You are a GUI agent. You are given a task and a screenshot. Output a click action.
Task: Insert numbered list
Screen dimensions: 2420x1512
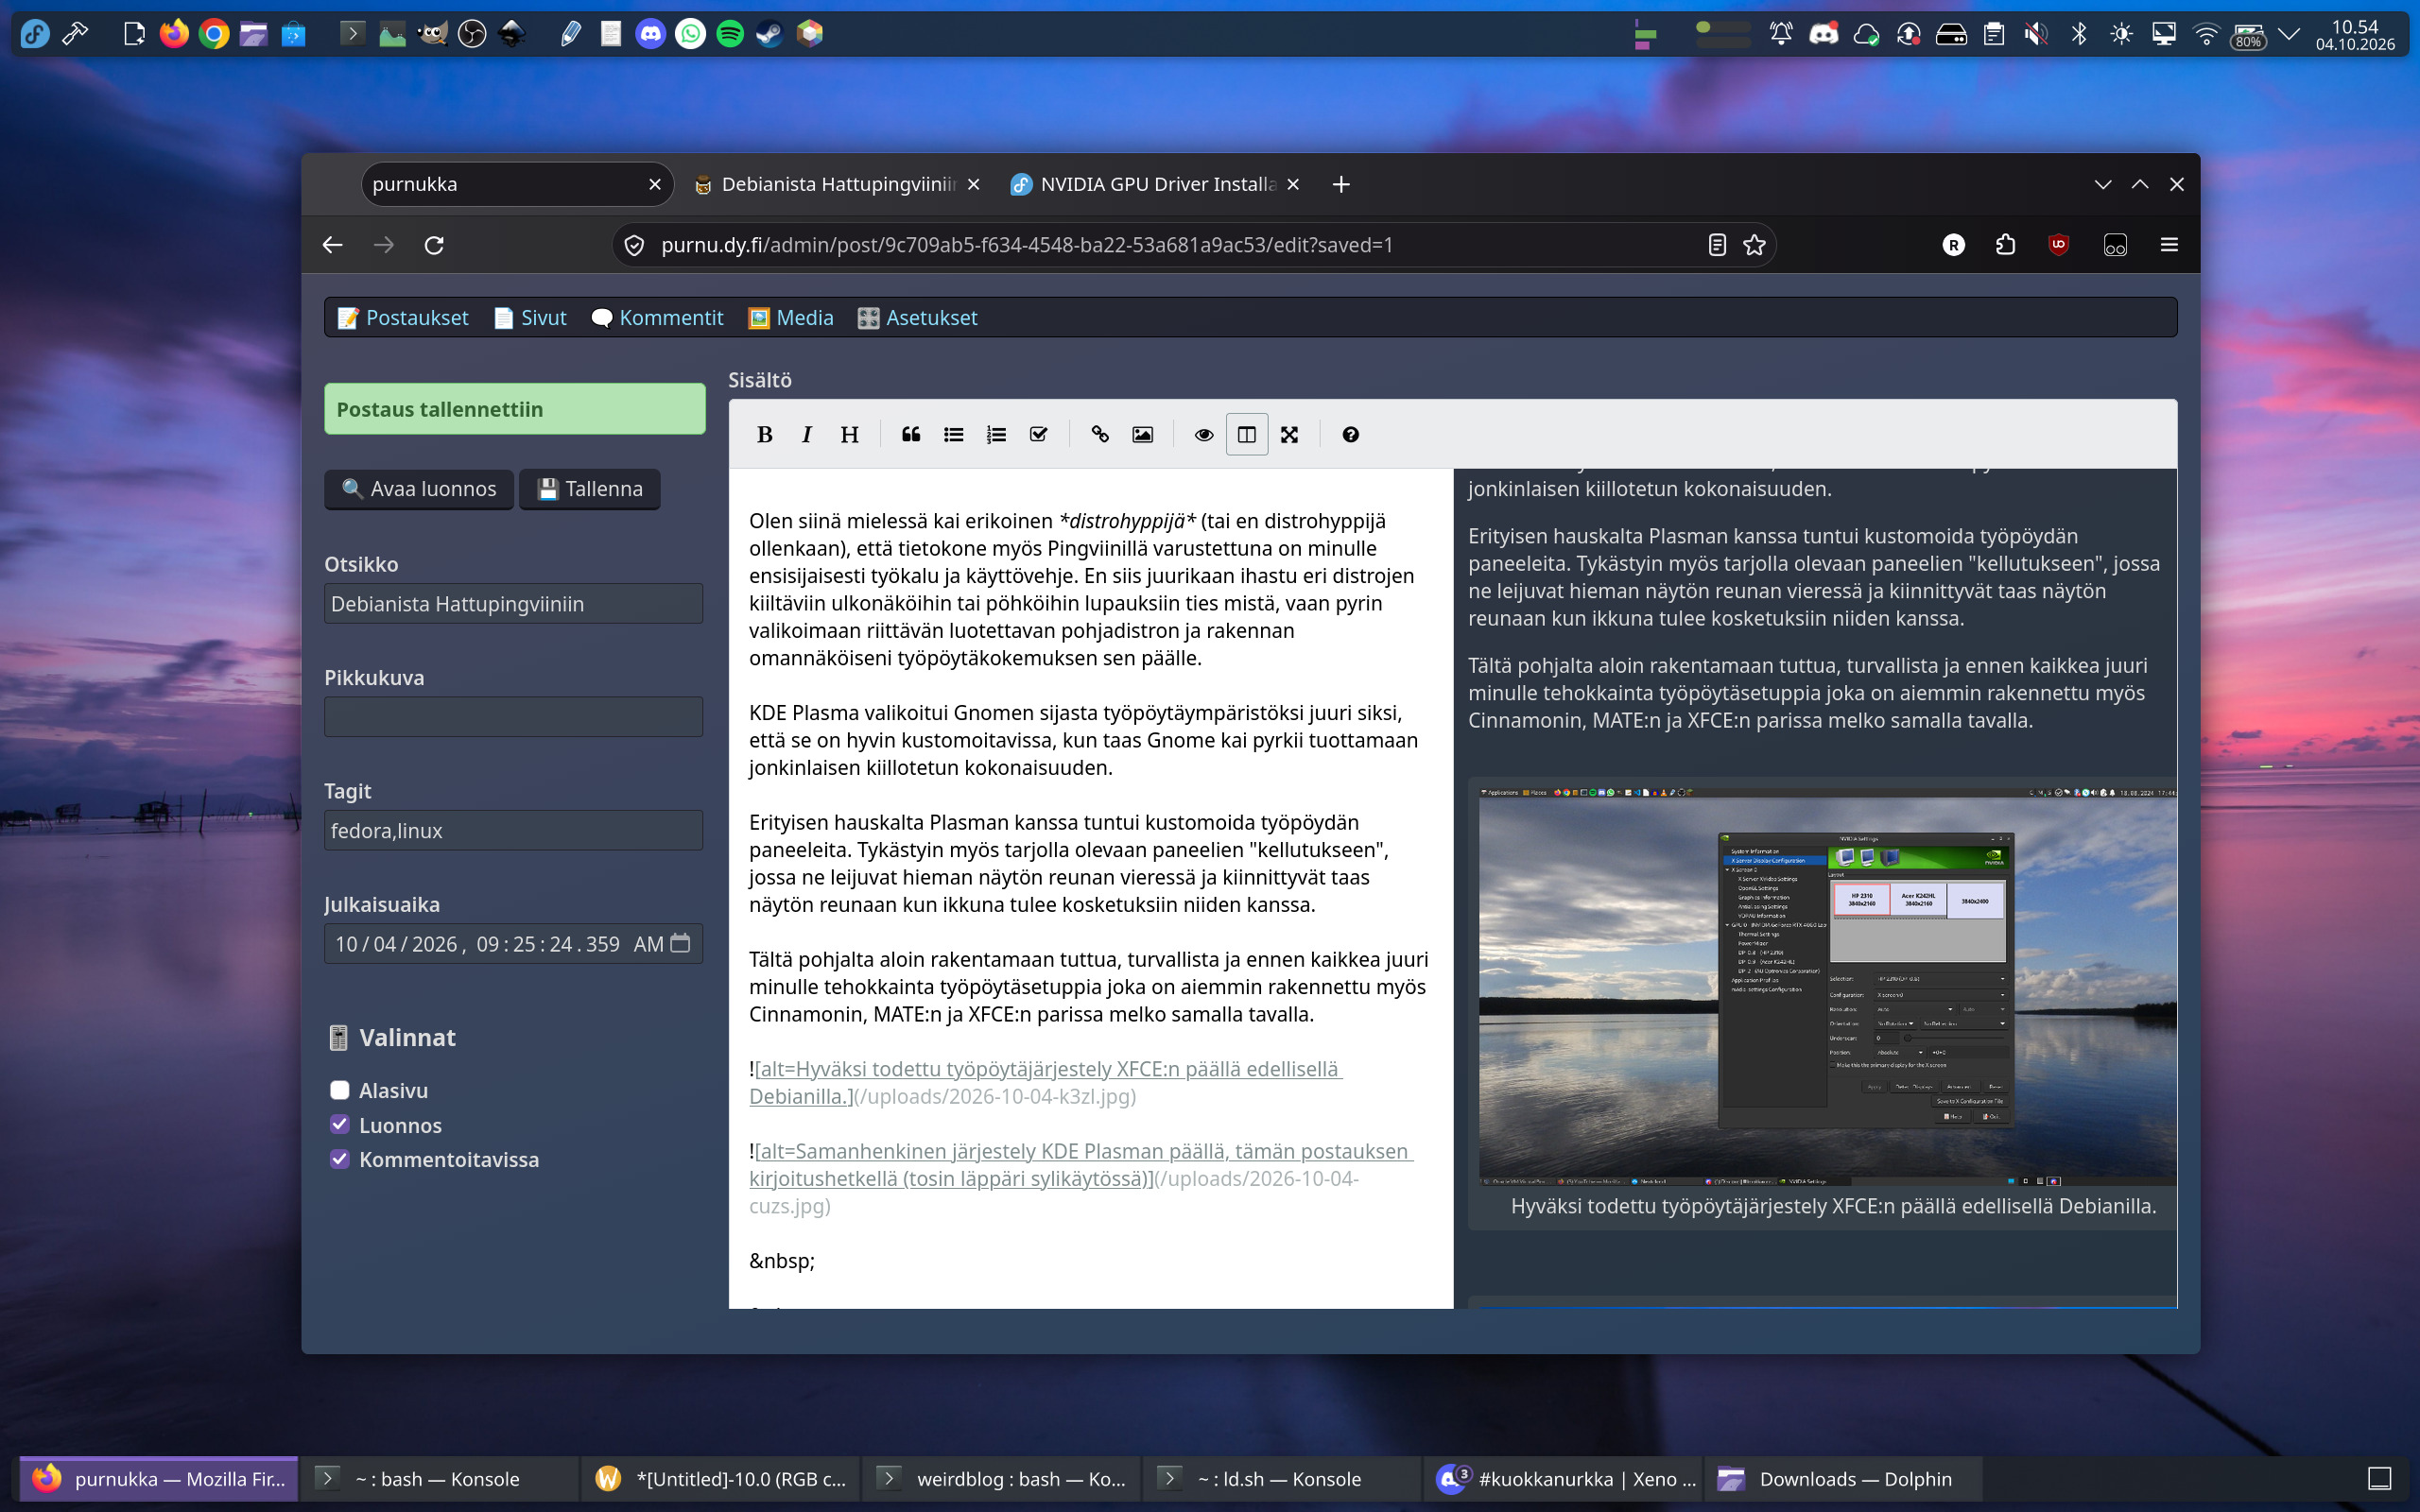(996, 434)
